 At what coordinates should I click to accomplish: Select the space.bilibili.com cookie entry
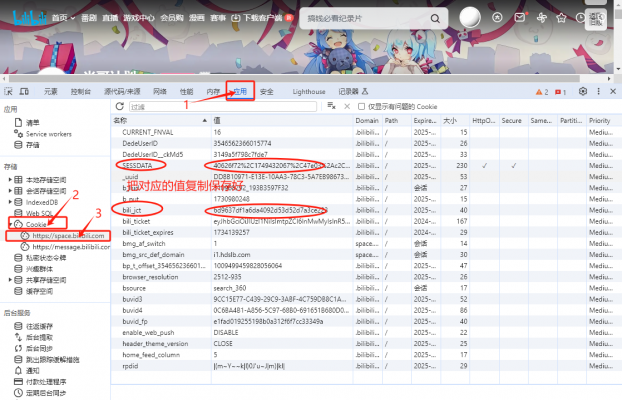[x=70, y=235]
